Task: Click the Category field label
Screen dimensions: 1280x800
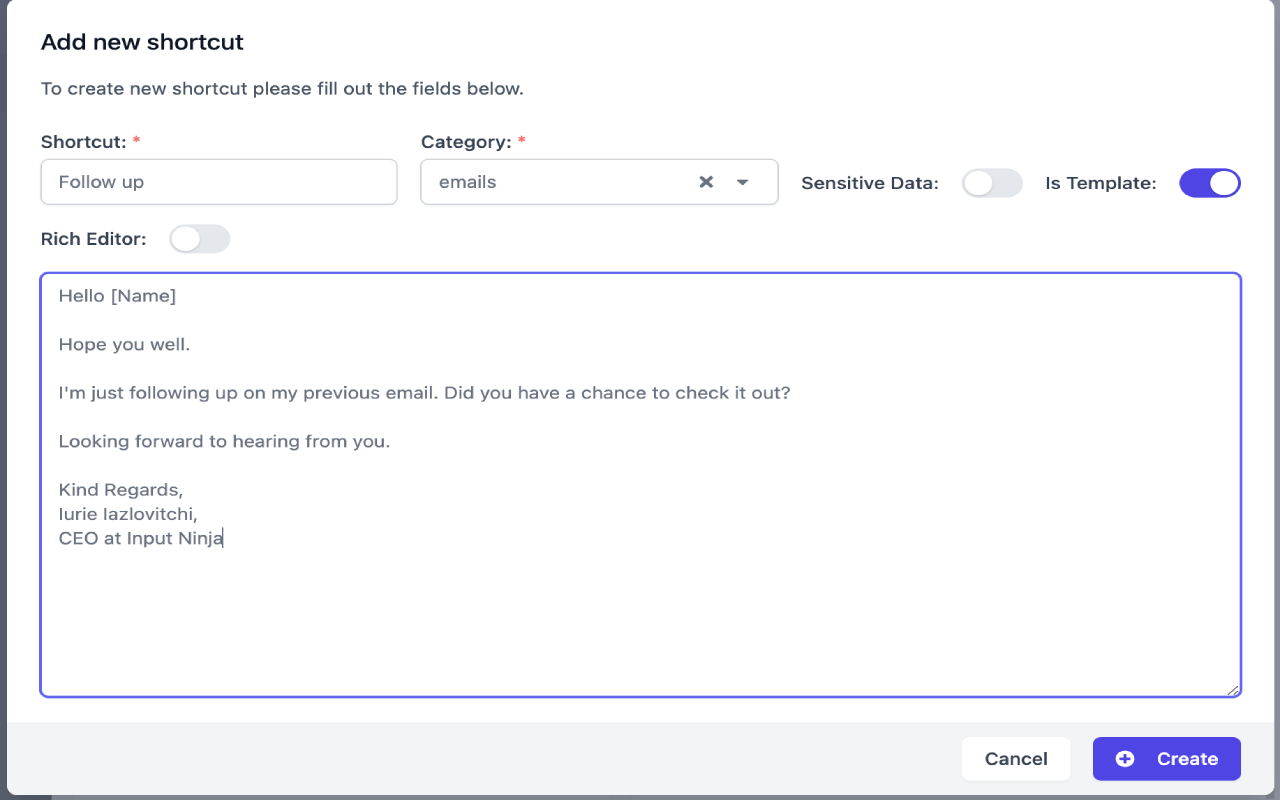Action: tap(466, 142)
